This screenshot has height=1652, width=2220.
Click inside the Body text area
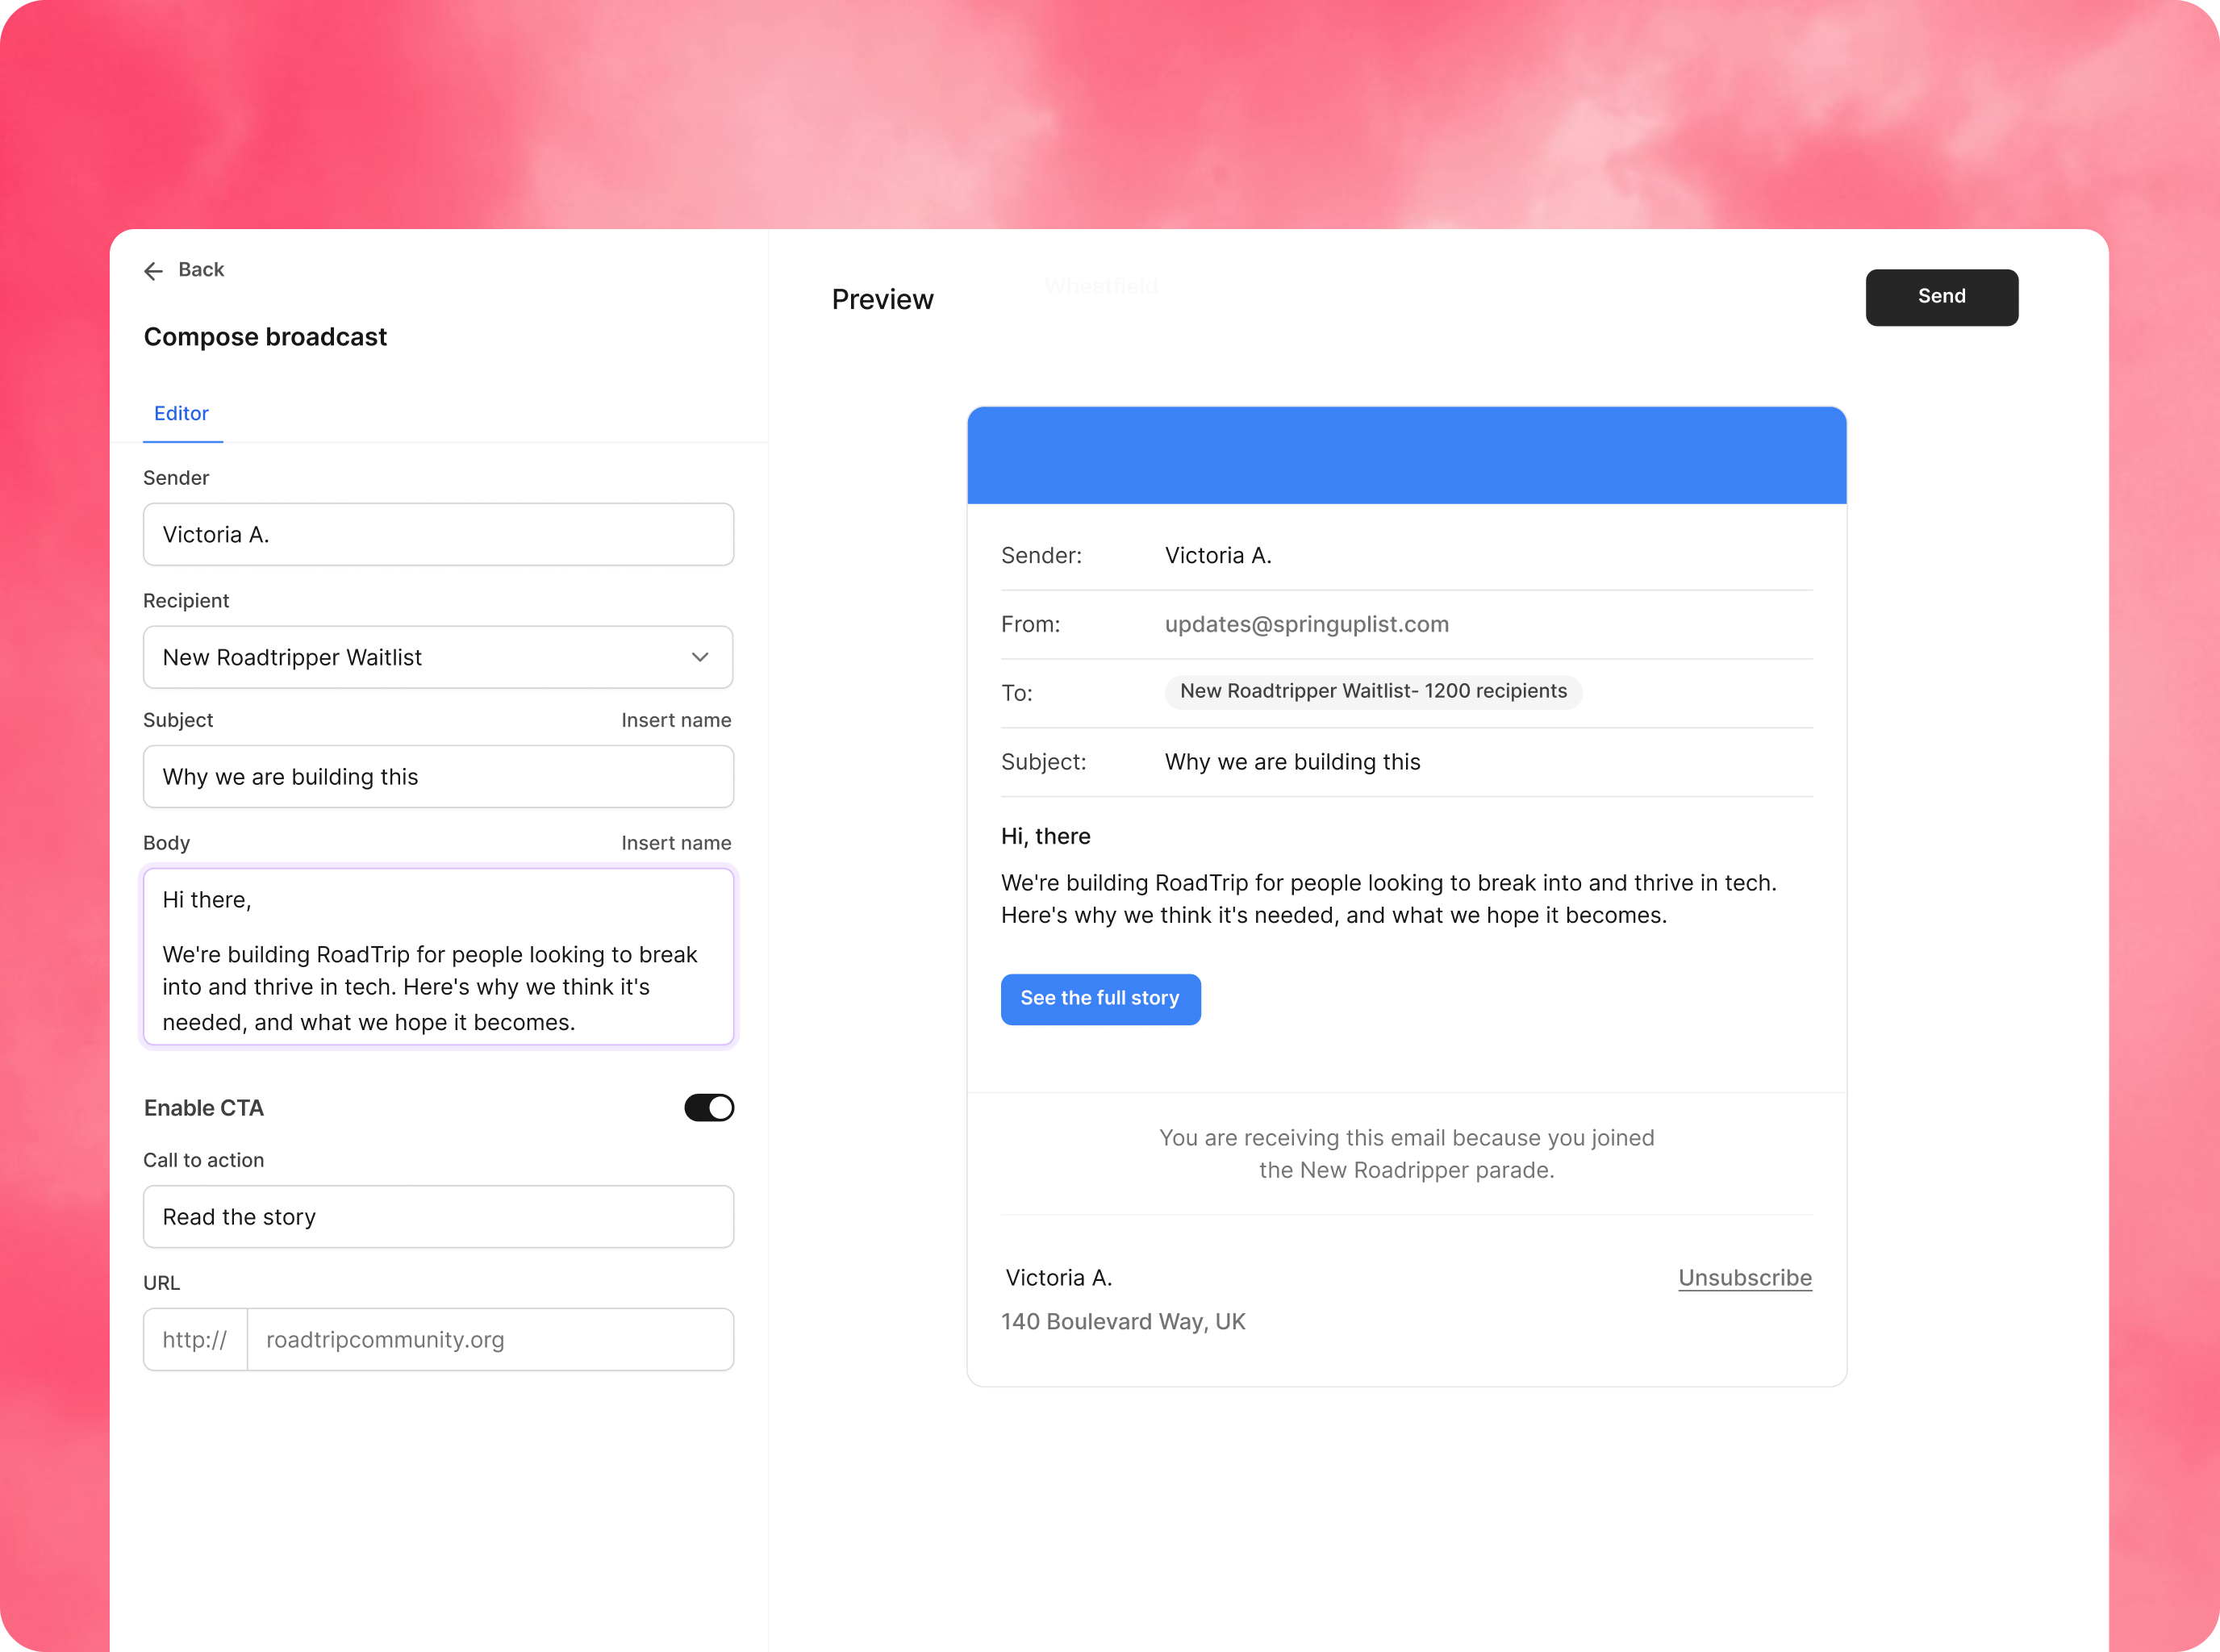point(438,957)
